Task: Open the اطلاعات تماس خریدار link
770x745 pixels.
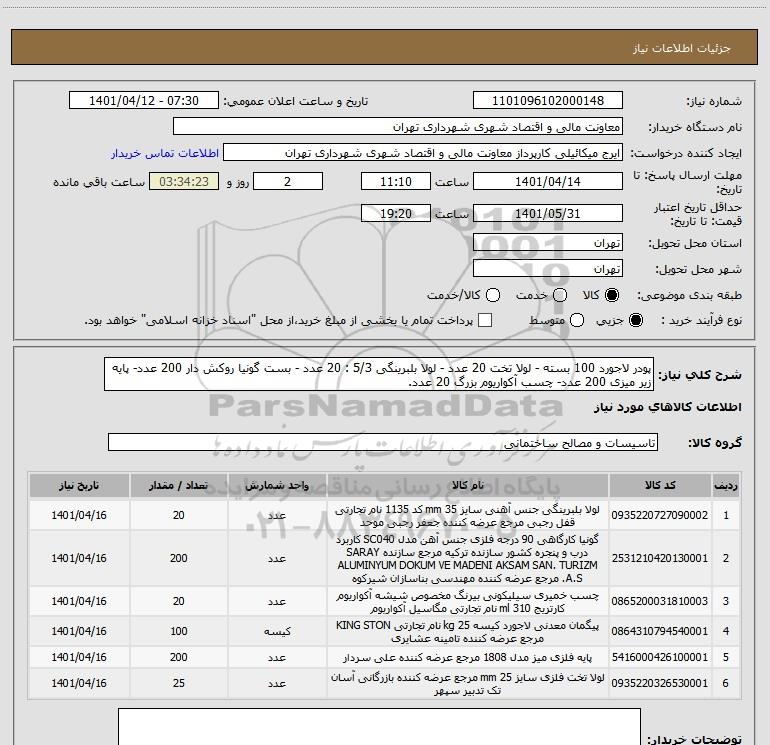Action: pos(165,153)
